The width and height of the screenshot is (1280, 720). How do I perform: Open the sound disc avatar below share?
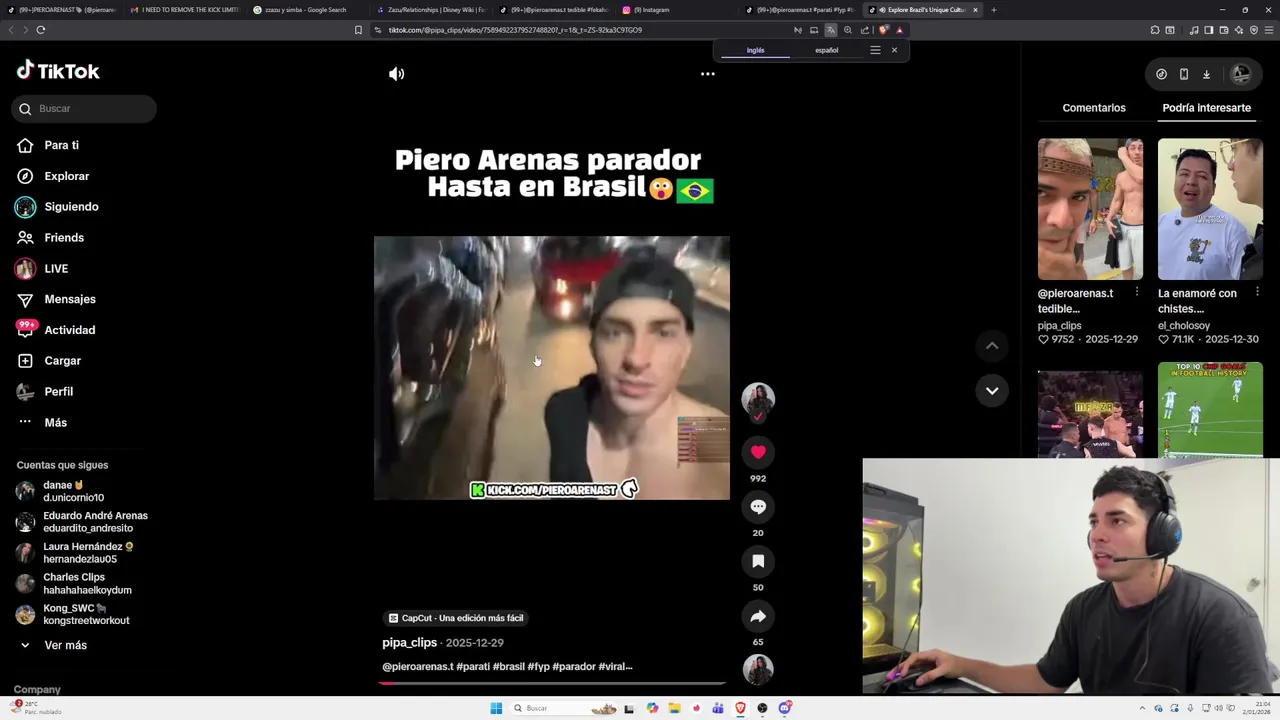[x=758, y=670]
